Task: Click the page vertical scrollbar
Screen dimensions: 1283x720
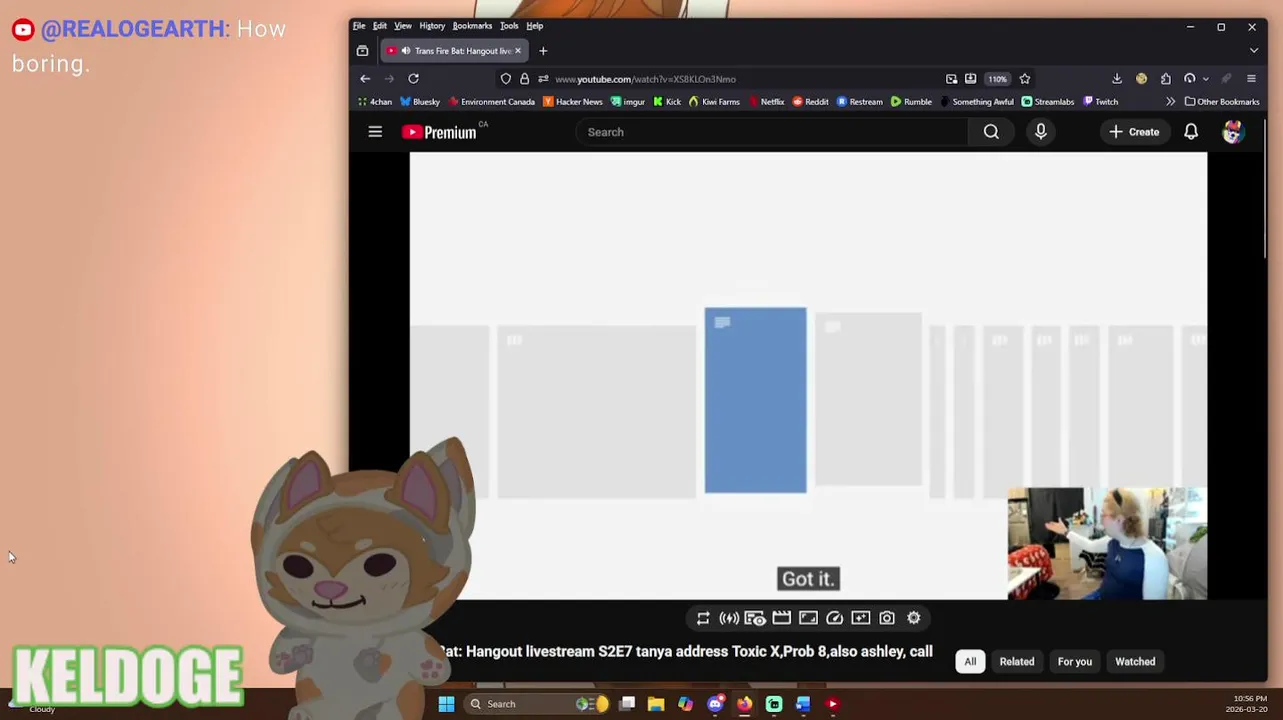Action: (1265, 190)
